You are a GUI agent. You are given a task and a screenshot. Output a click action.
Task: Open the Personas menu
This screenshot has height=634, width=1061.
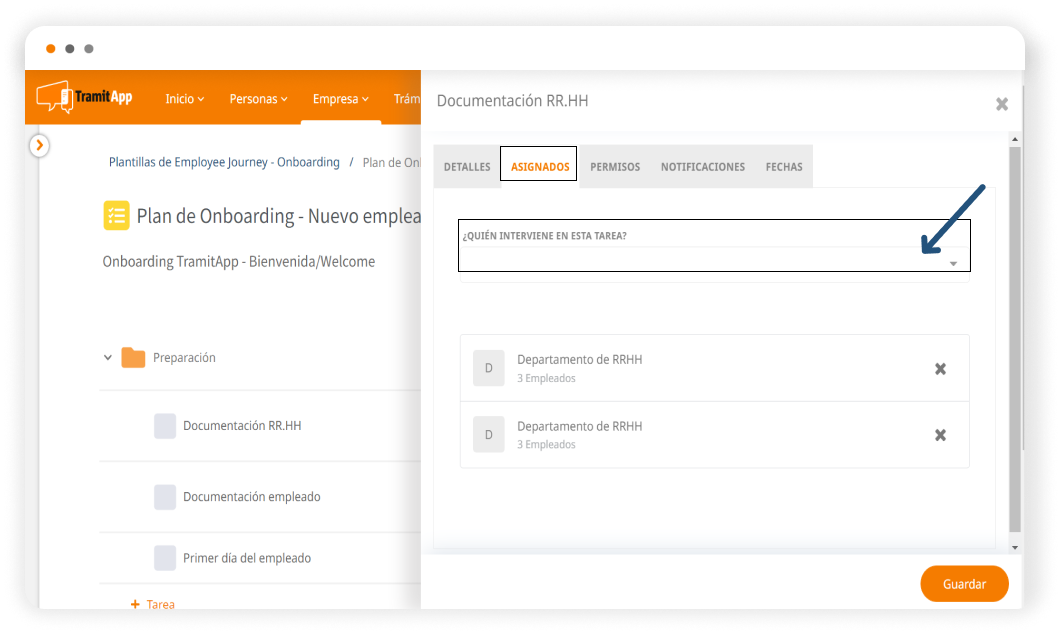[258, 99]
